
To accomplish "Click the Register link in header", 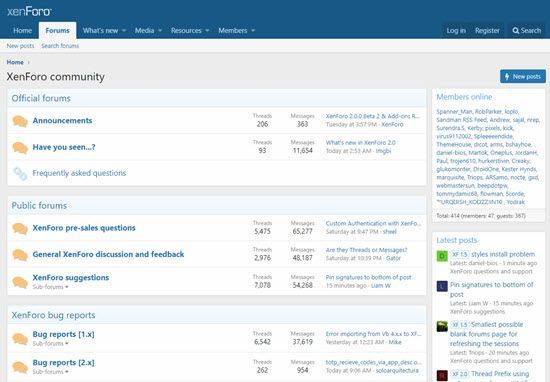I will 487,31.
